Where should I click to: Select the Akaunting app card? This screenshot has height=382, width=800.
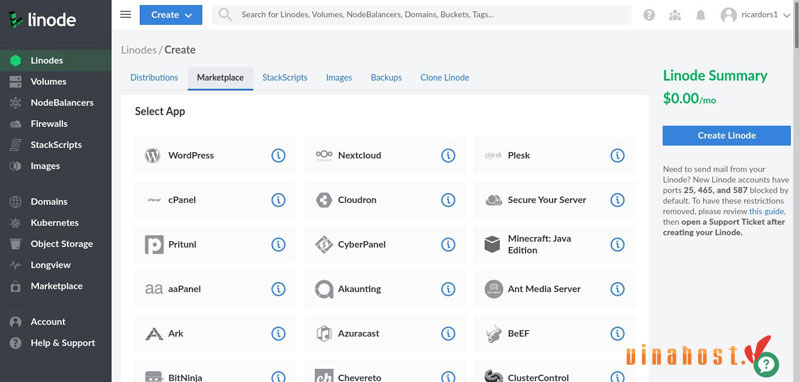385,289
